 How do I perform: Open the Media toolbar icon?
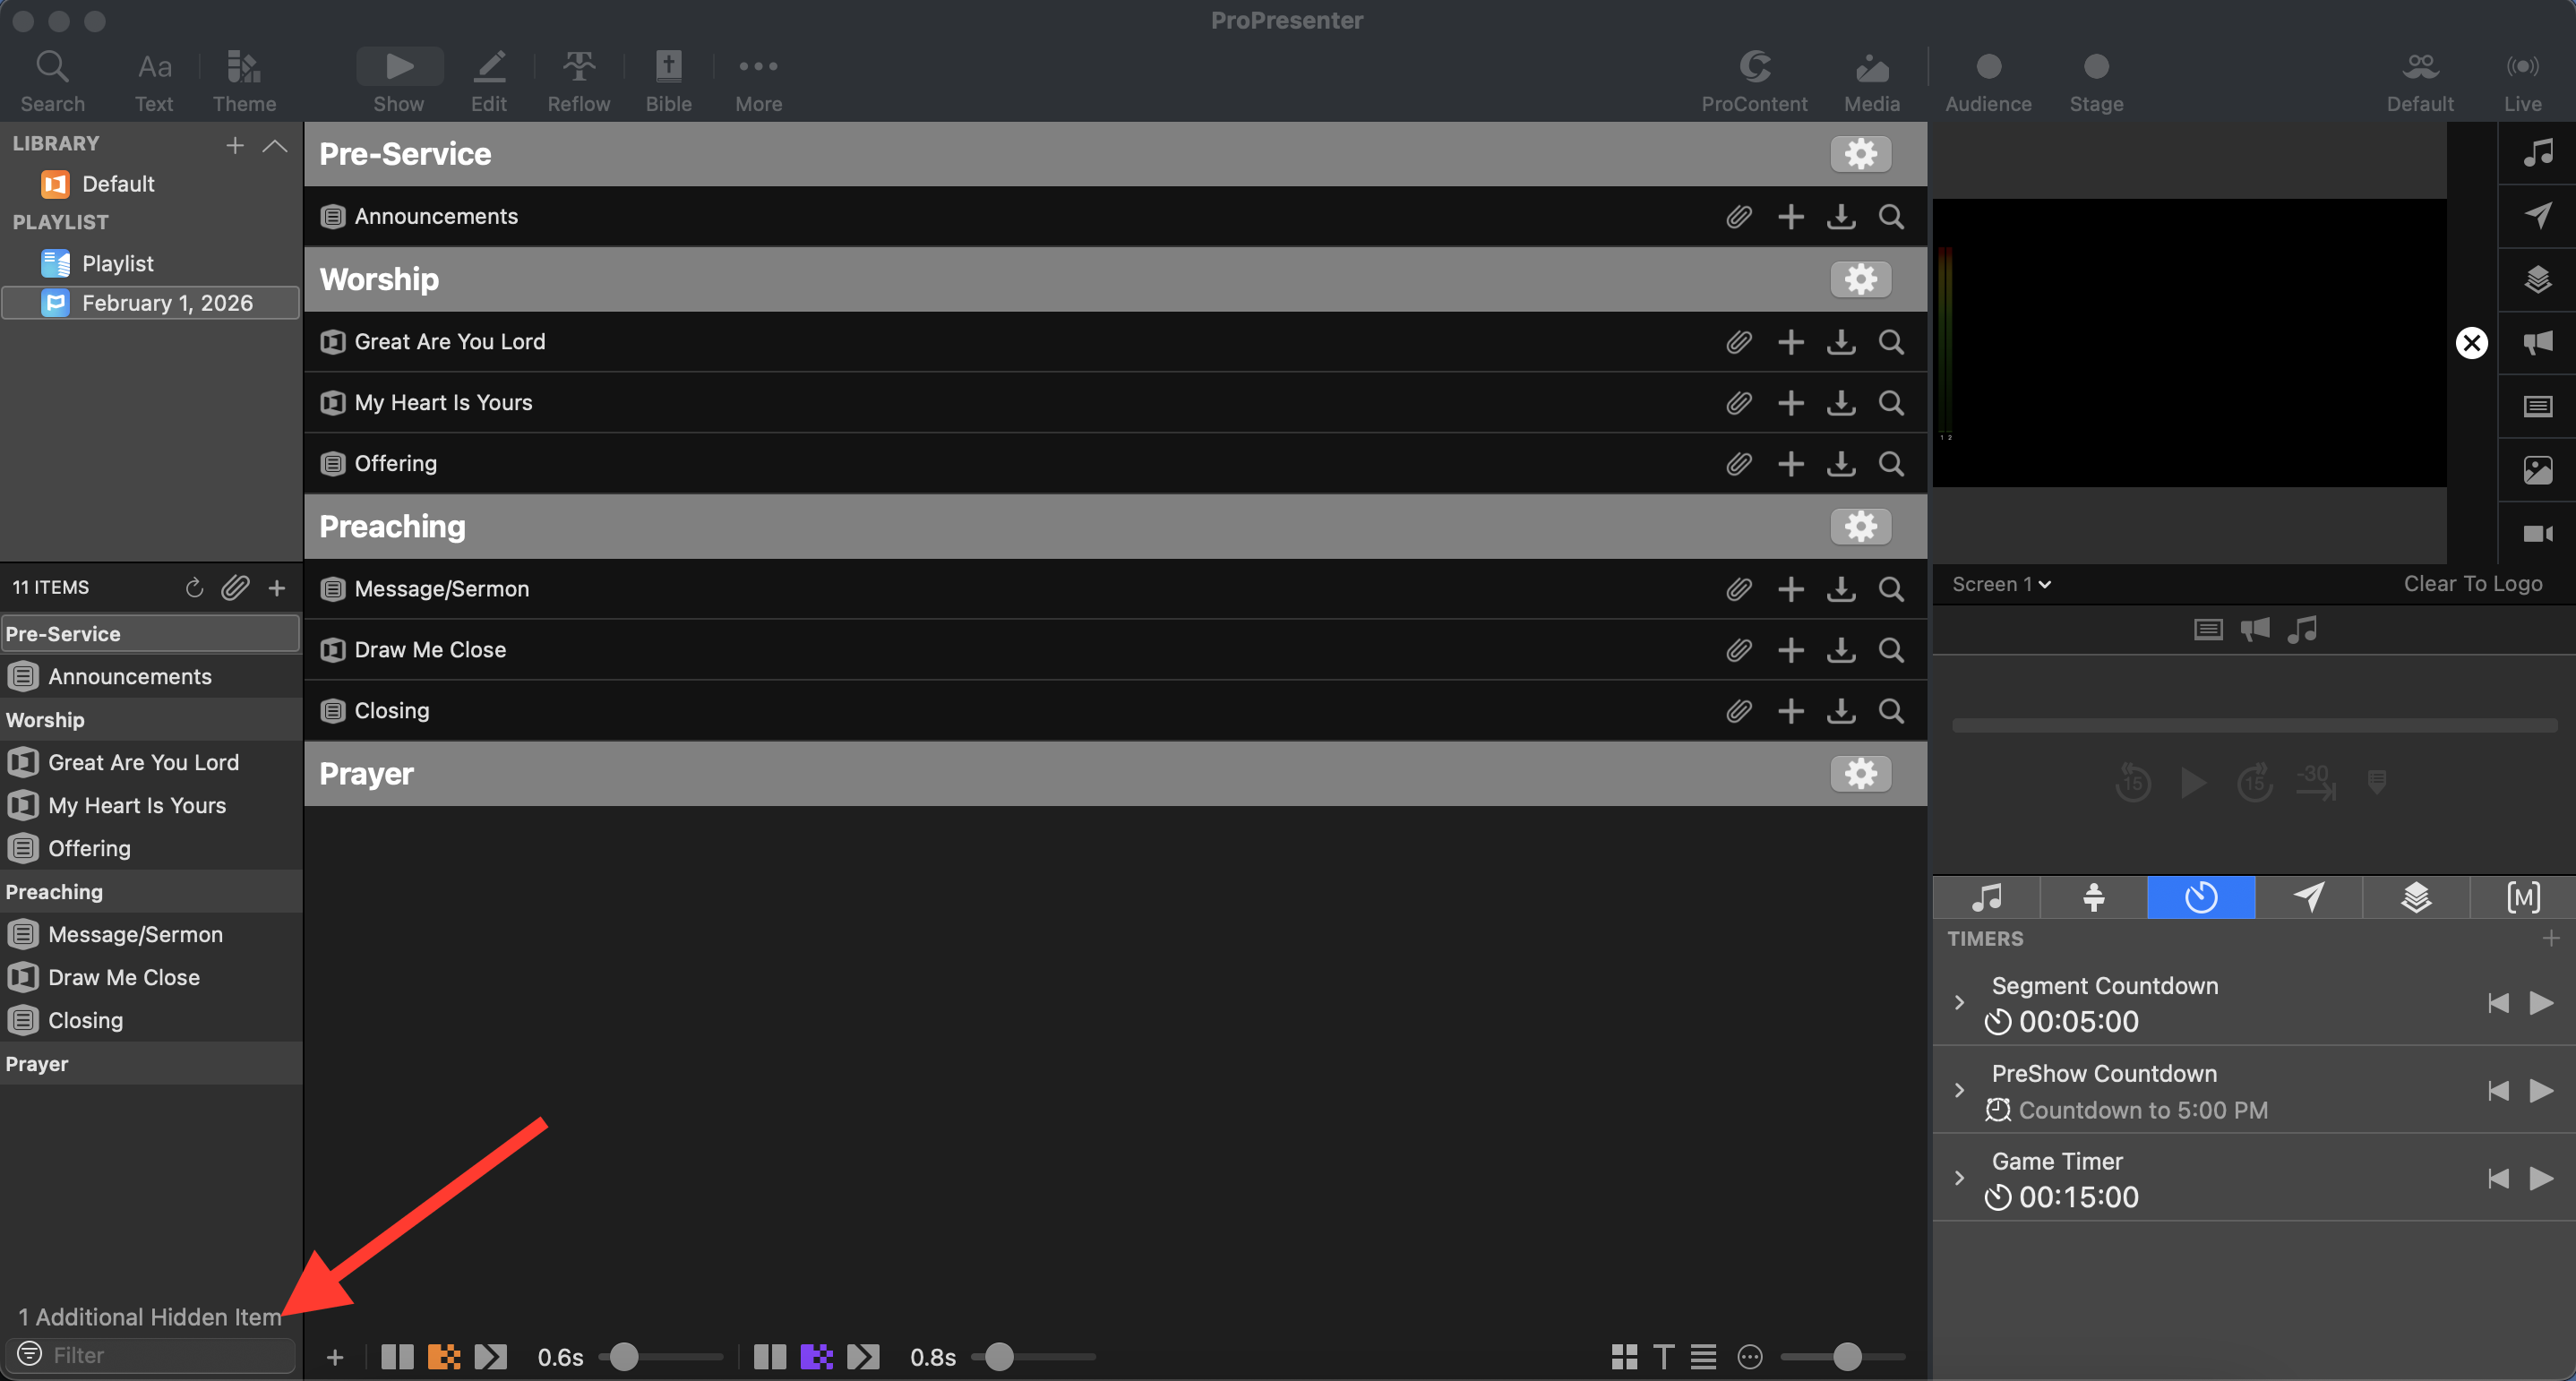point(1871,81)
